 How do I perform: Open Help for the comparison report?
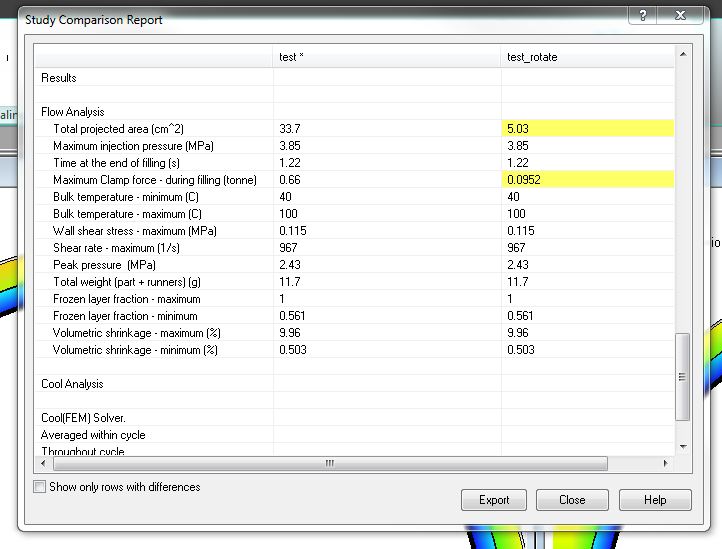pyautogui.click(x=655, y=500)
